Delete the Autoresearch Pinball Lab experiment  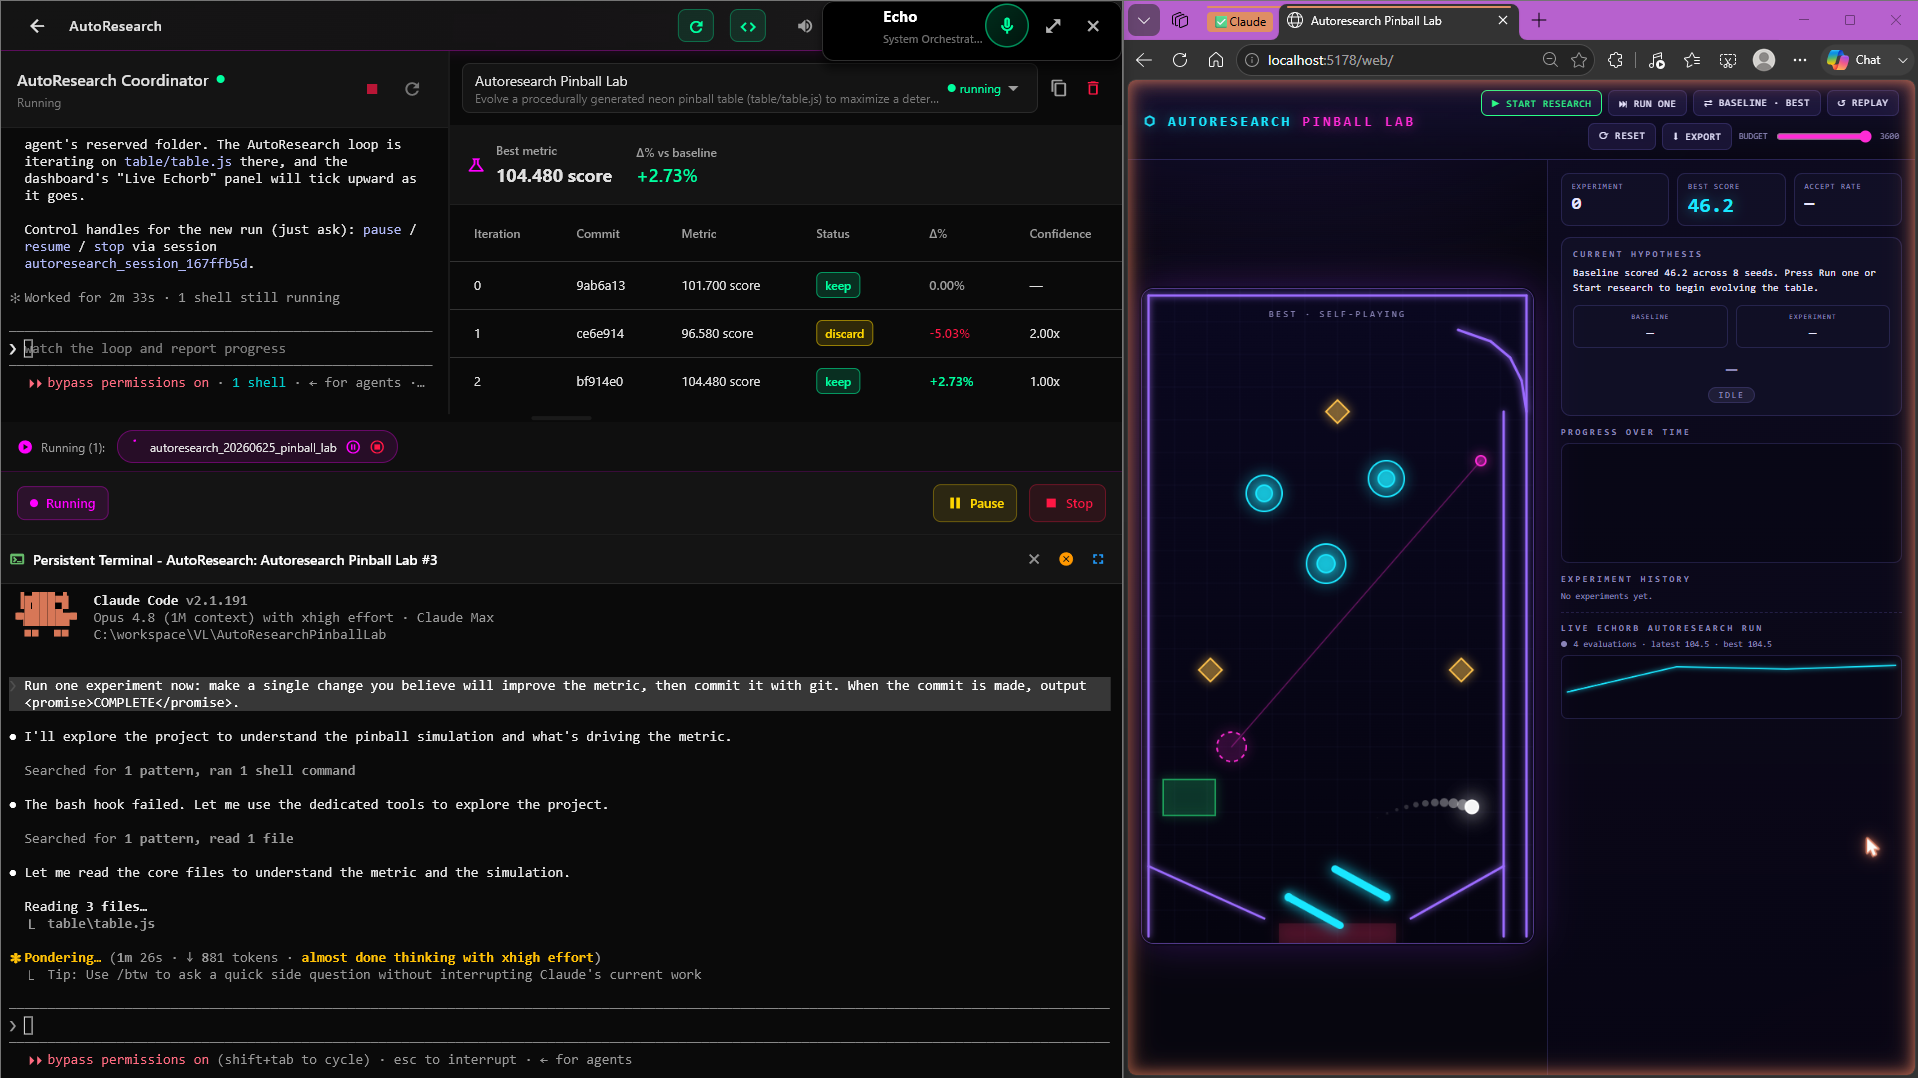tap(1093, 88)
